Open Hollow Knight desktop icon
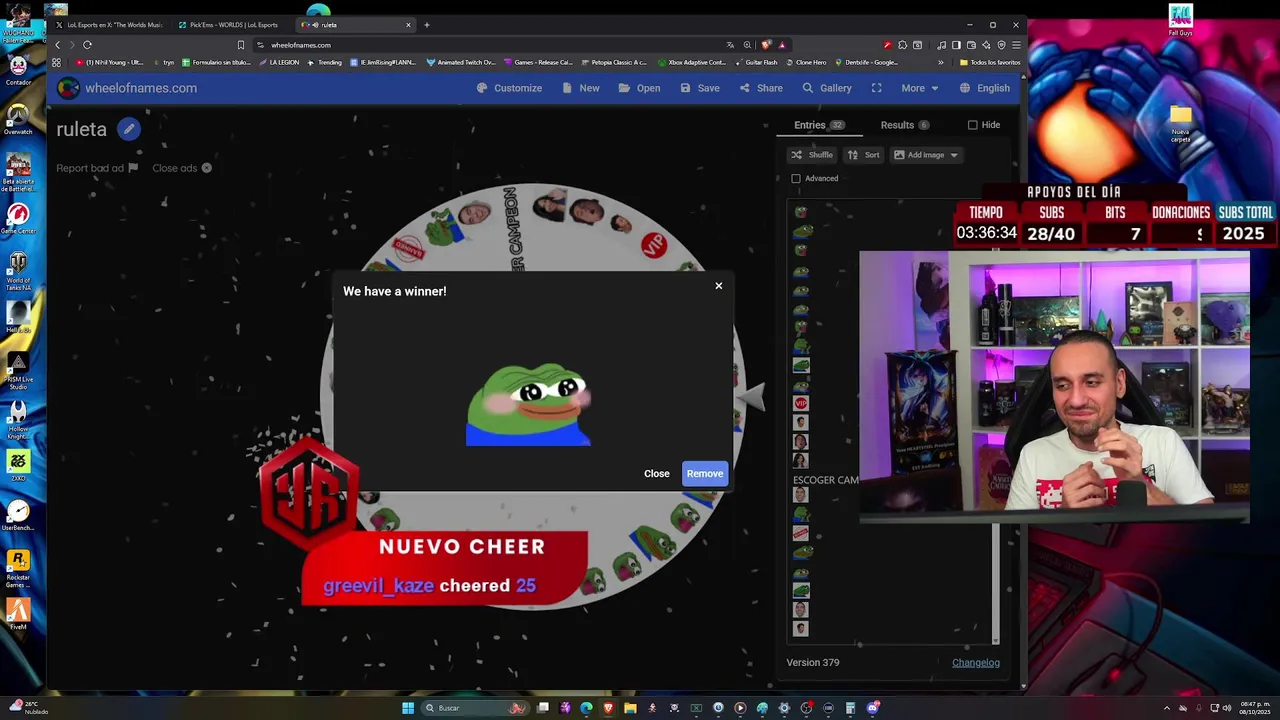The width and height of the screenshot is (1280, 720). (18, 420)
